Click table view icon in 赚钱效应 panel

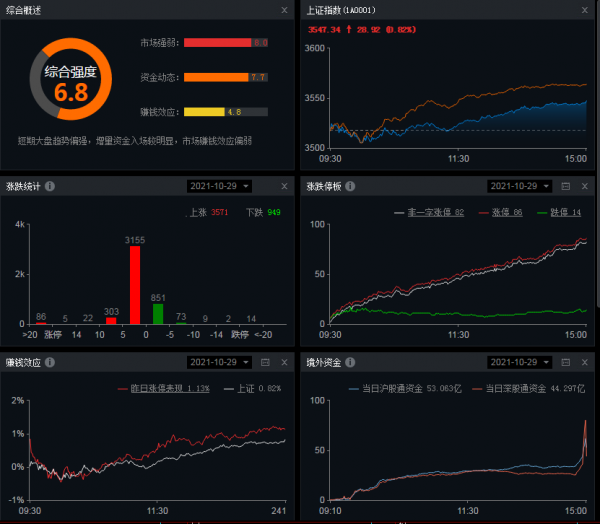[x=265, y=362]
